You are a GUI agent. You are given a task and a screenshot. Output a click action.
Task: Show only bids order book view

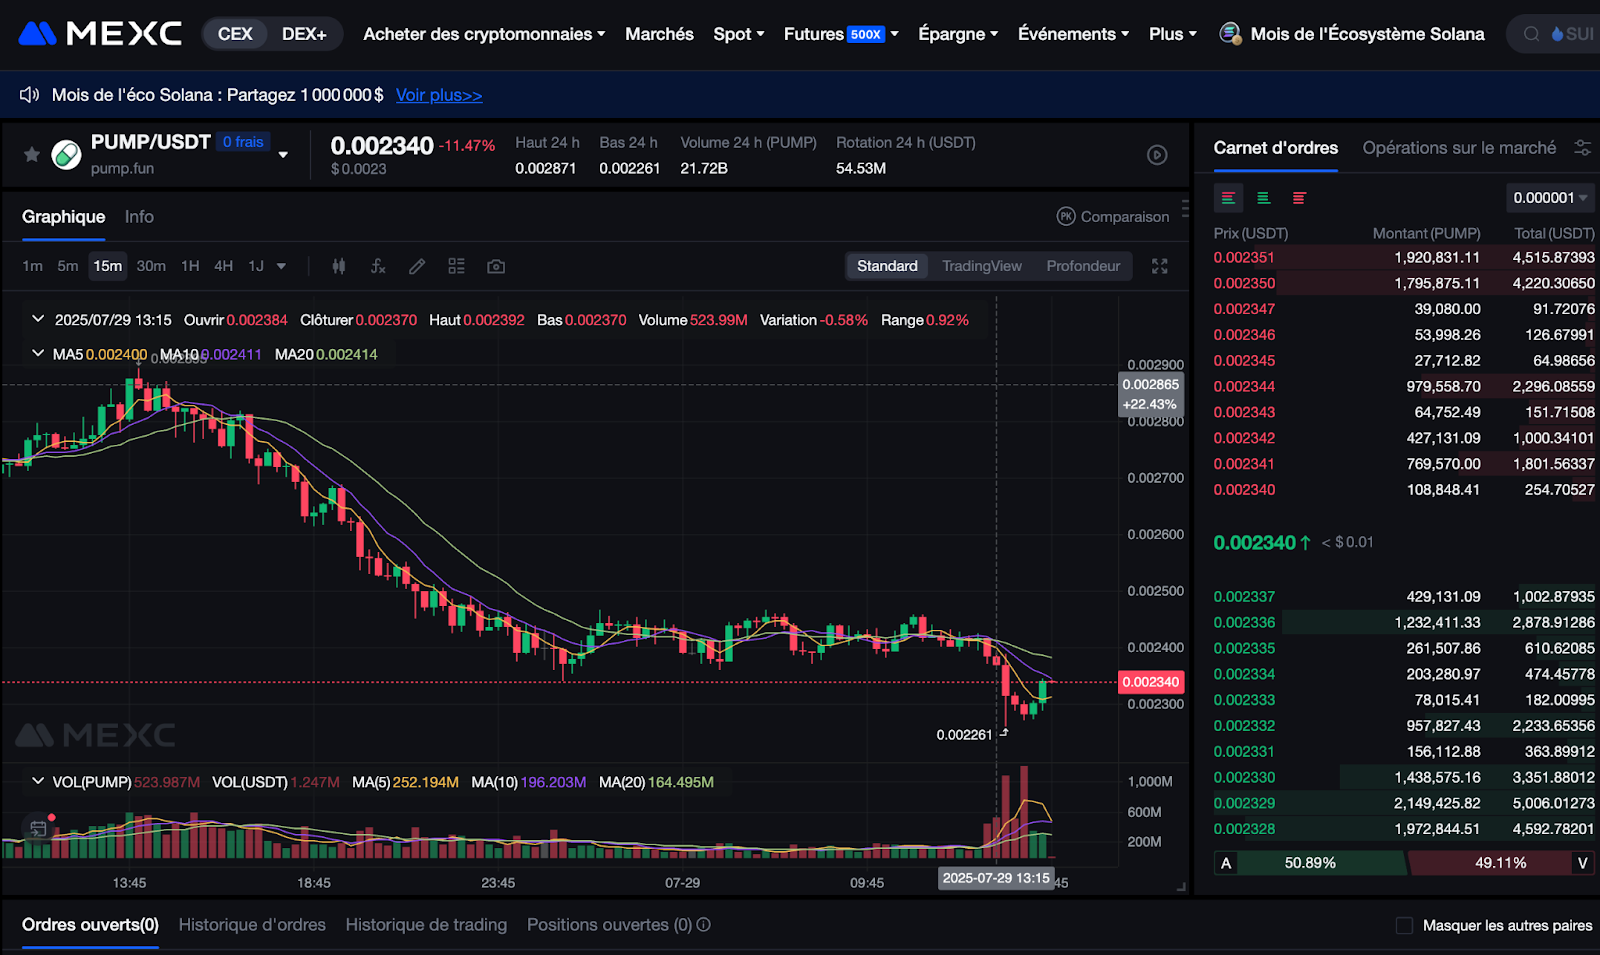[x=1264, y=198]
